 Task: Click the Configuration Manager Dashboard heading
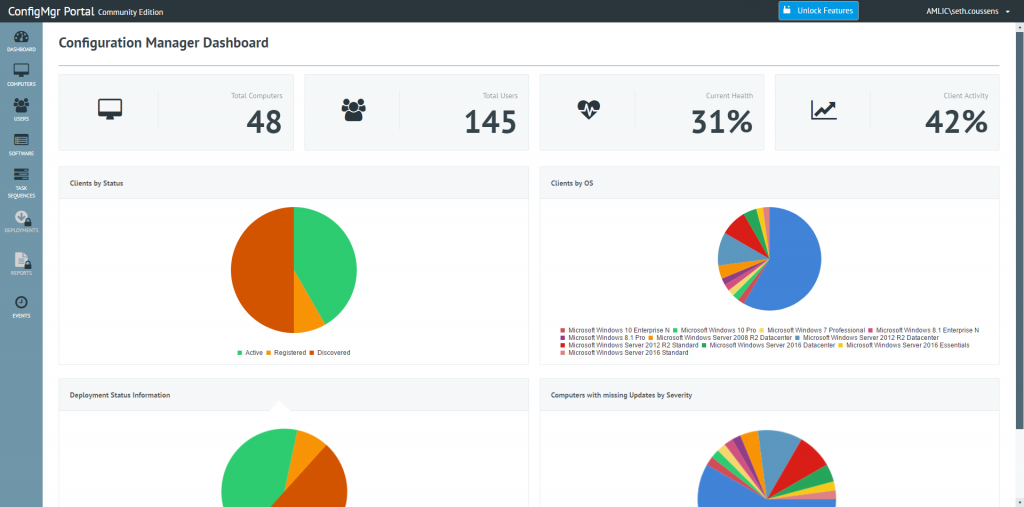pyautogui.click(x=163, y=43)
